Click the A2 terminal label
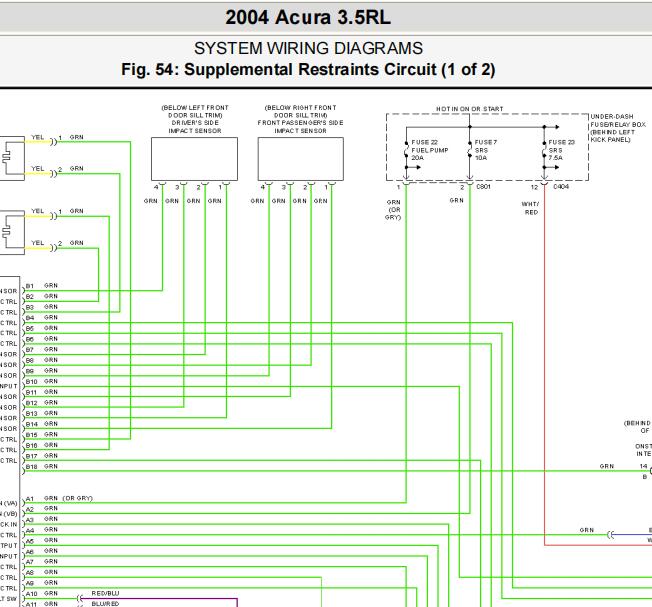 click(30, 510)
